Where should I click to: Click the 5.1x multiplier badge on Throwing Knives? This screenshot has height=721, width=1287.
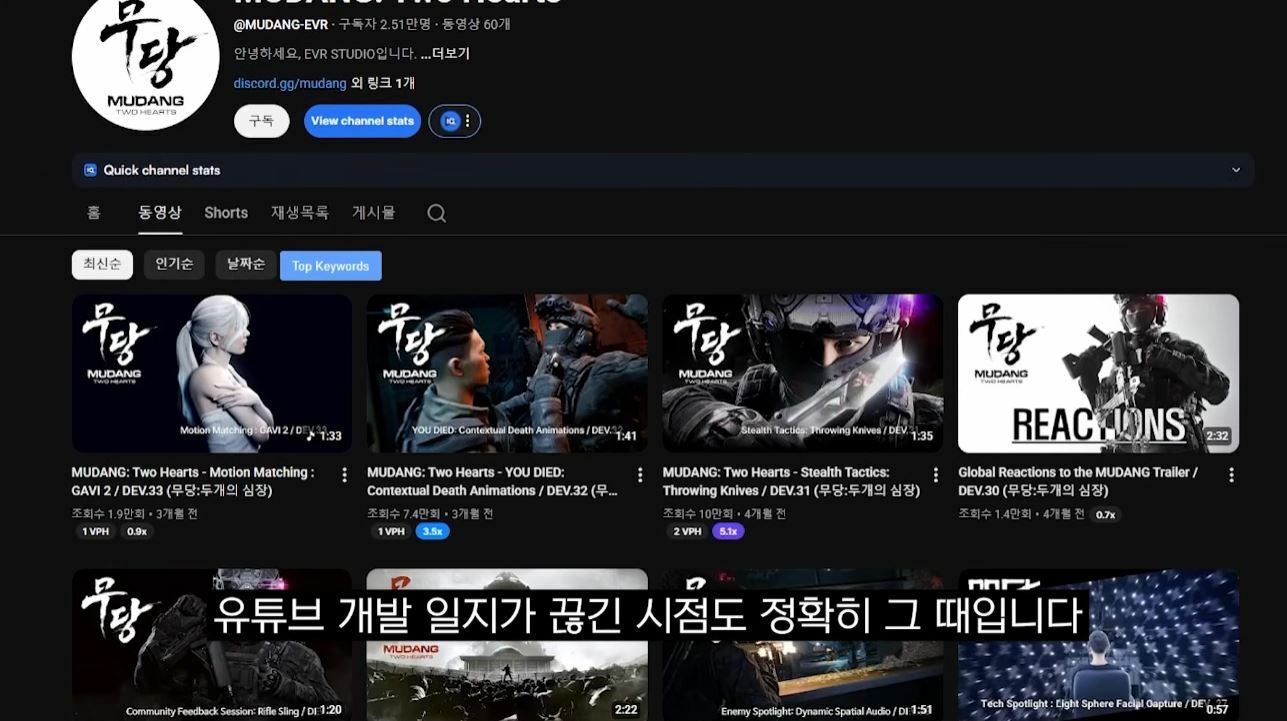(727, 532)
